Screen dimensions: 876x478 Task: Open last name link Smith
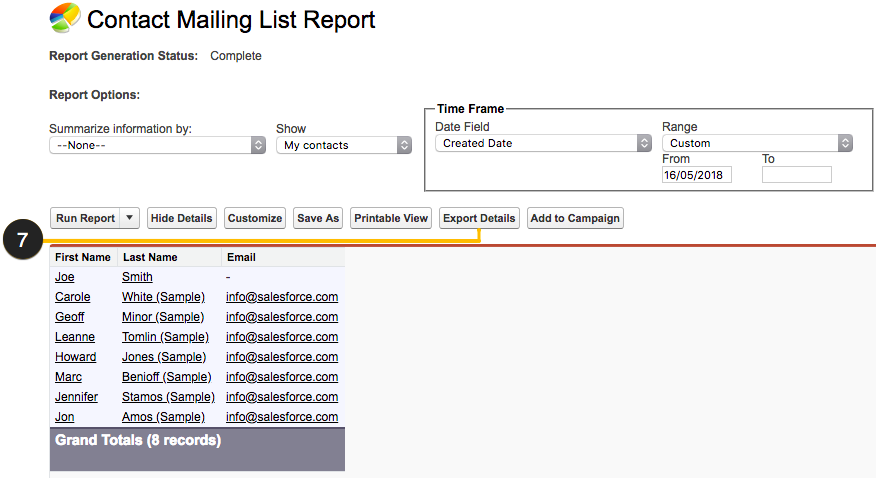[137, 277]
